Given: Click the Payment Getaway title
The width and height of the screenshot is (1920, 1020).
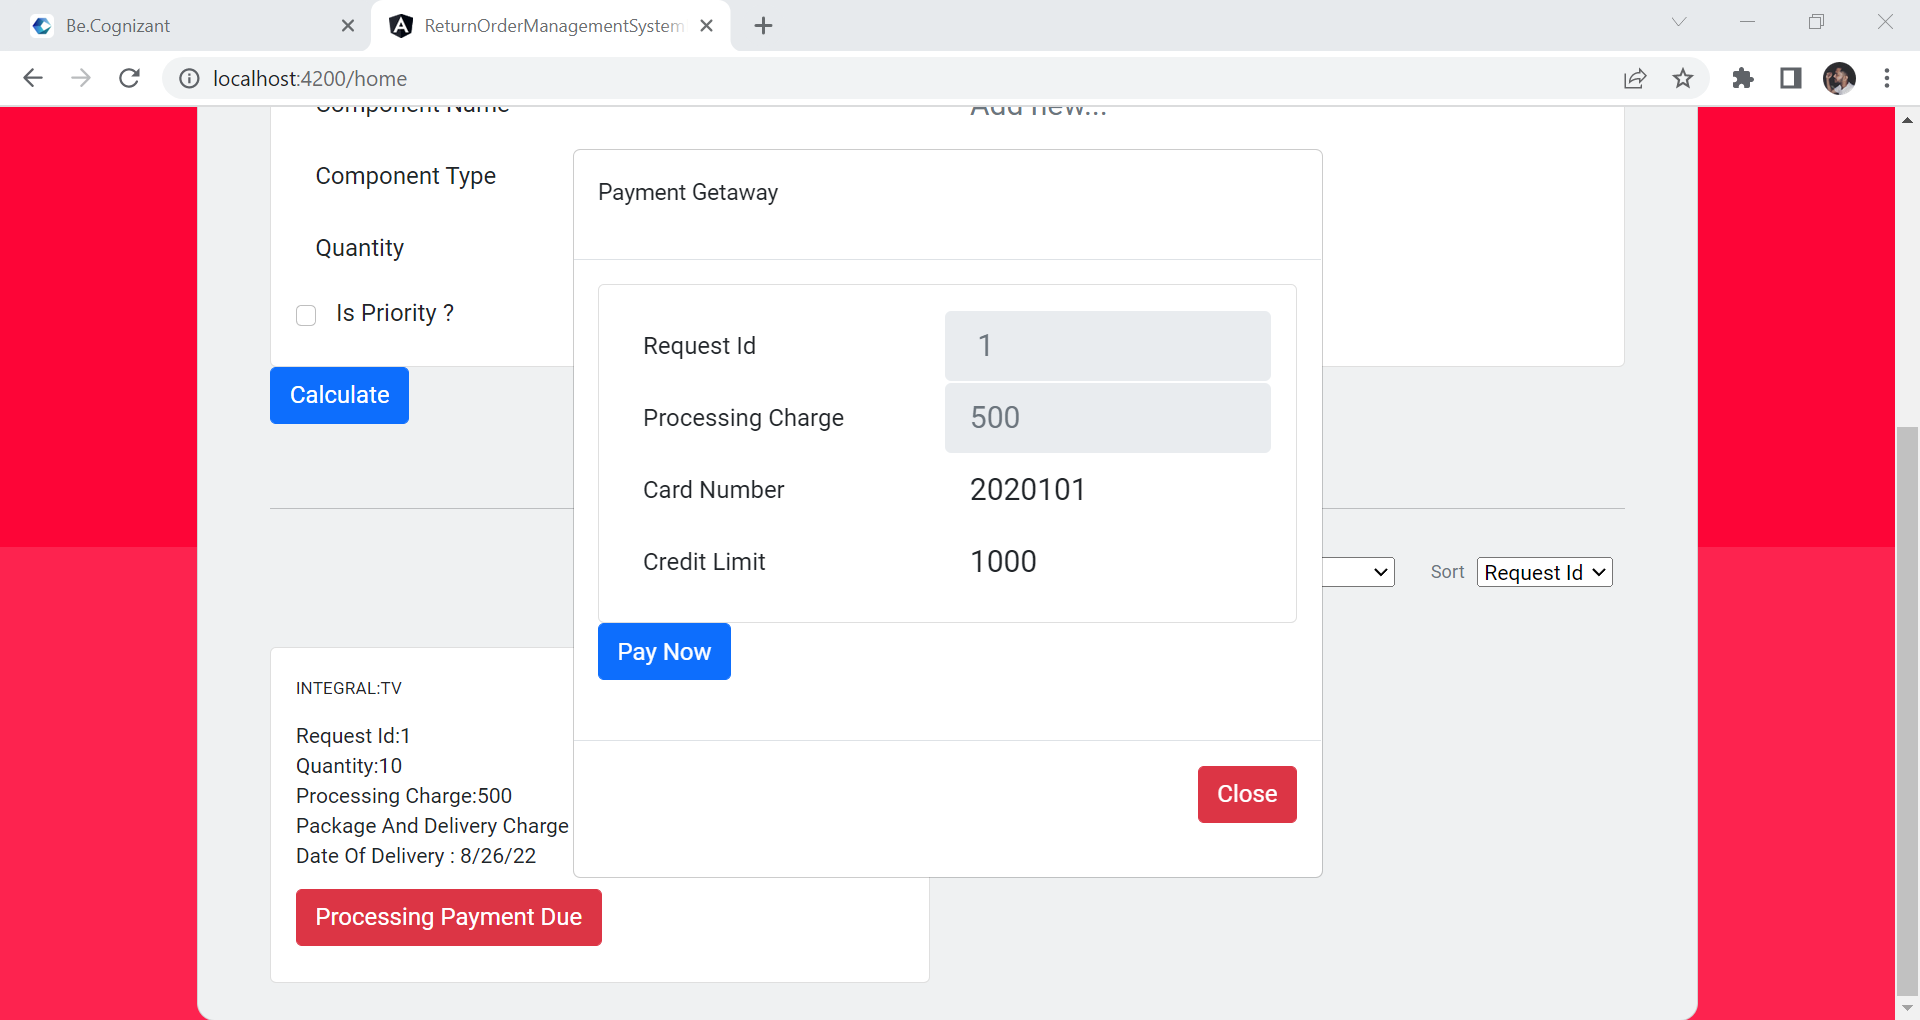Looking at the screenshot, I should coord(688,192).
